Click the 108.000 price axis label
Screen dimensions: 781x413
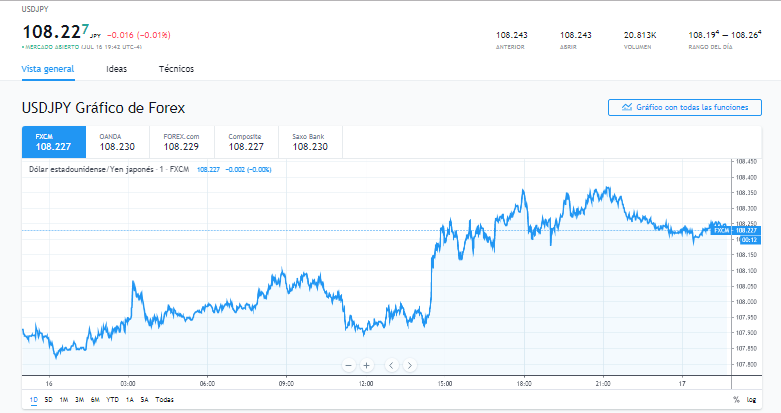tap(746, 302)
